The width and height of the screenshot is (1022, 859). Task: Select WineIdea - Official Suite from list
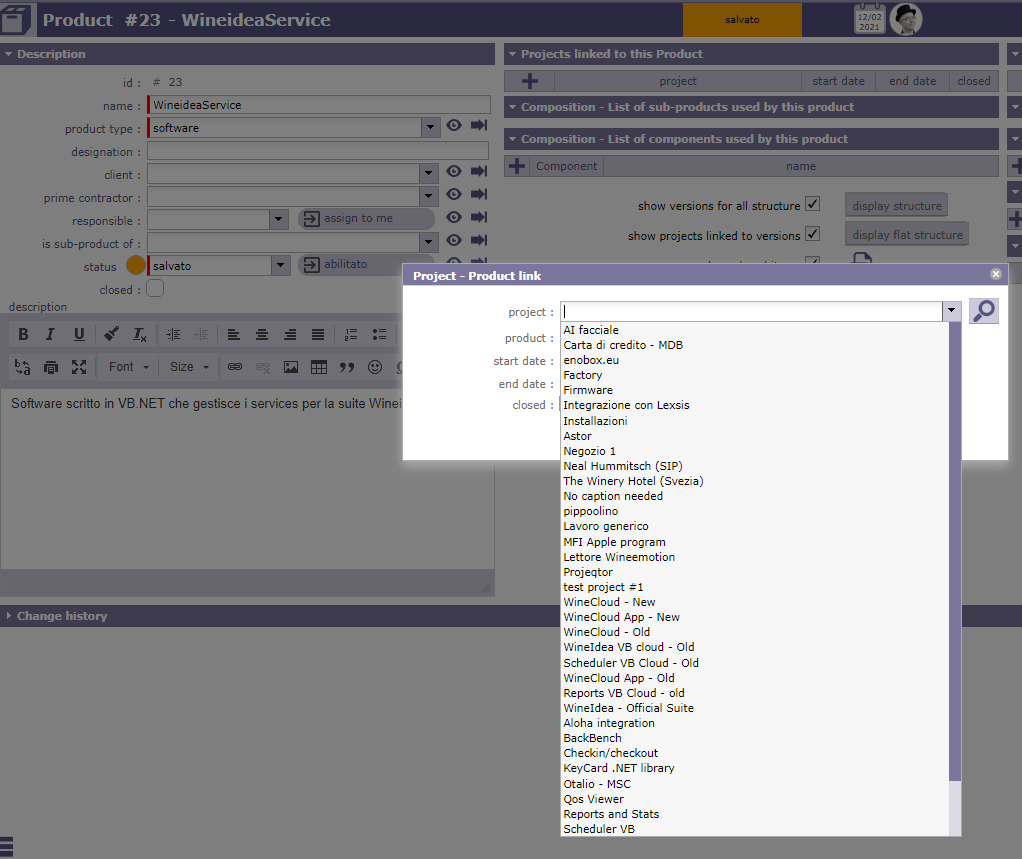(628, 708)
